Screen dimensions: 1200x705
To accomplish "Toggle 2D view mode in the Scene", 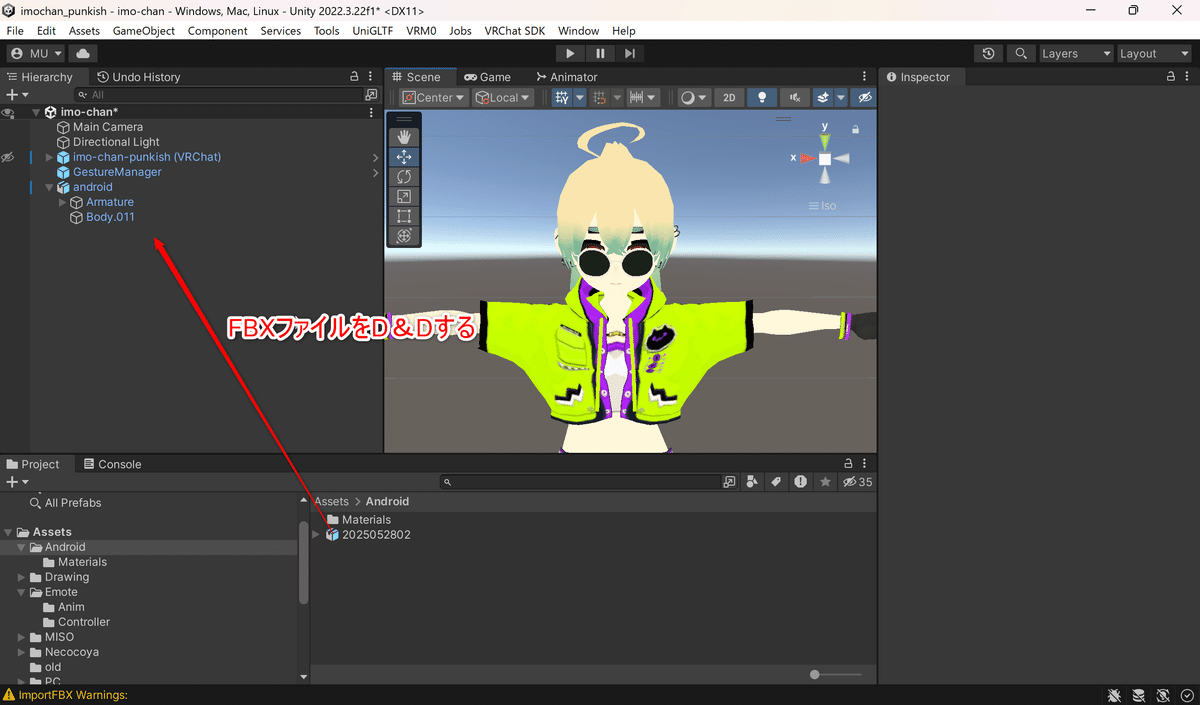I will [729, 97].
